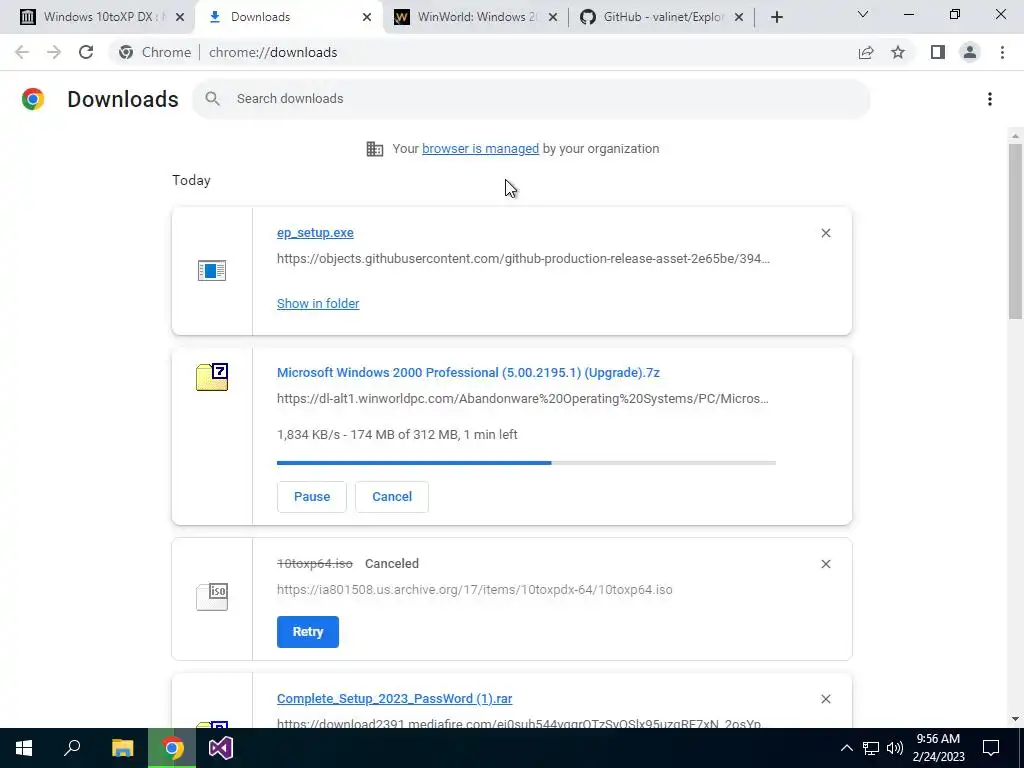The image size is (1024, 768).
Task: Show ep_setup.exe in folder
Action: click(318, 304)
